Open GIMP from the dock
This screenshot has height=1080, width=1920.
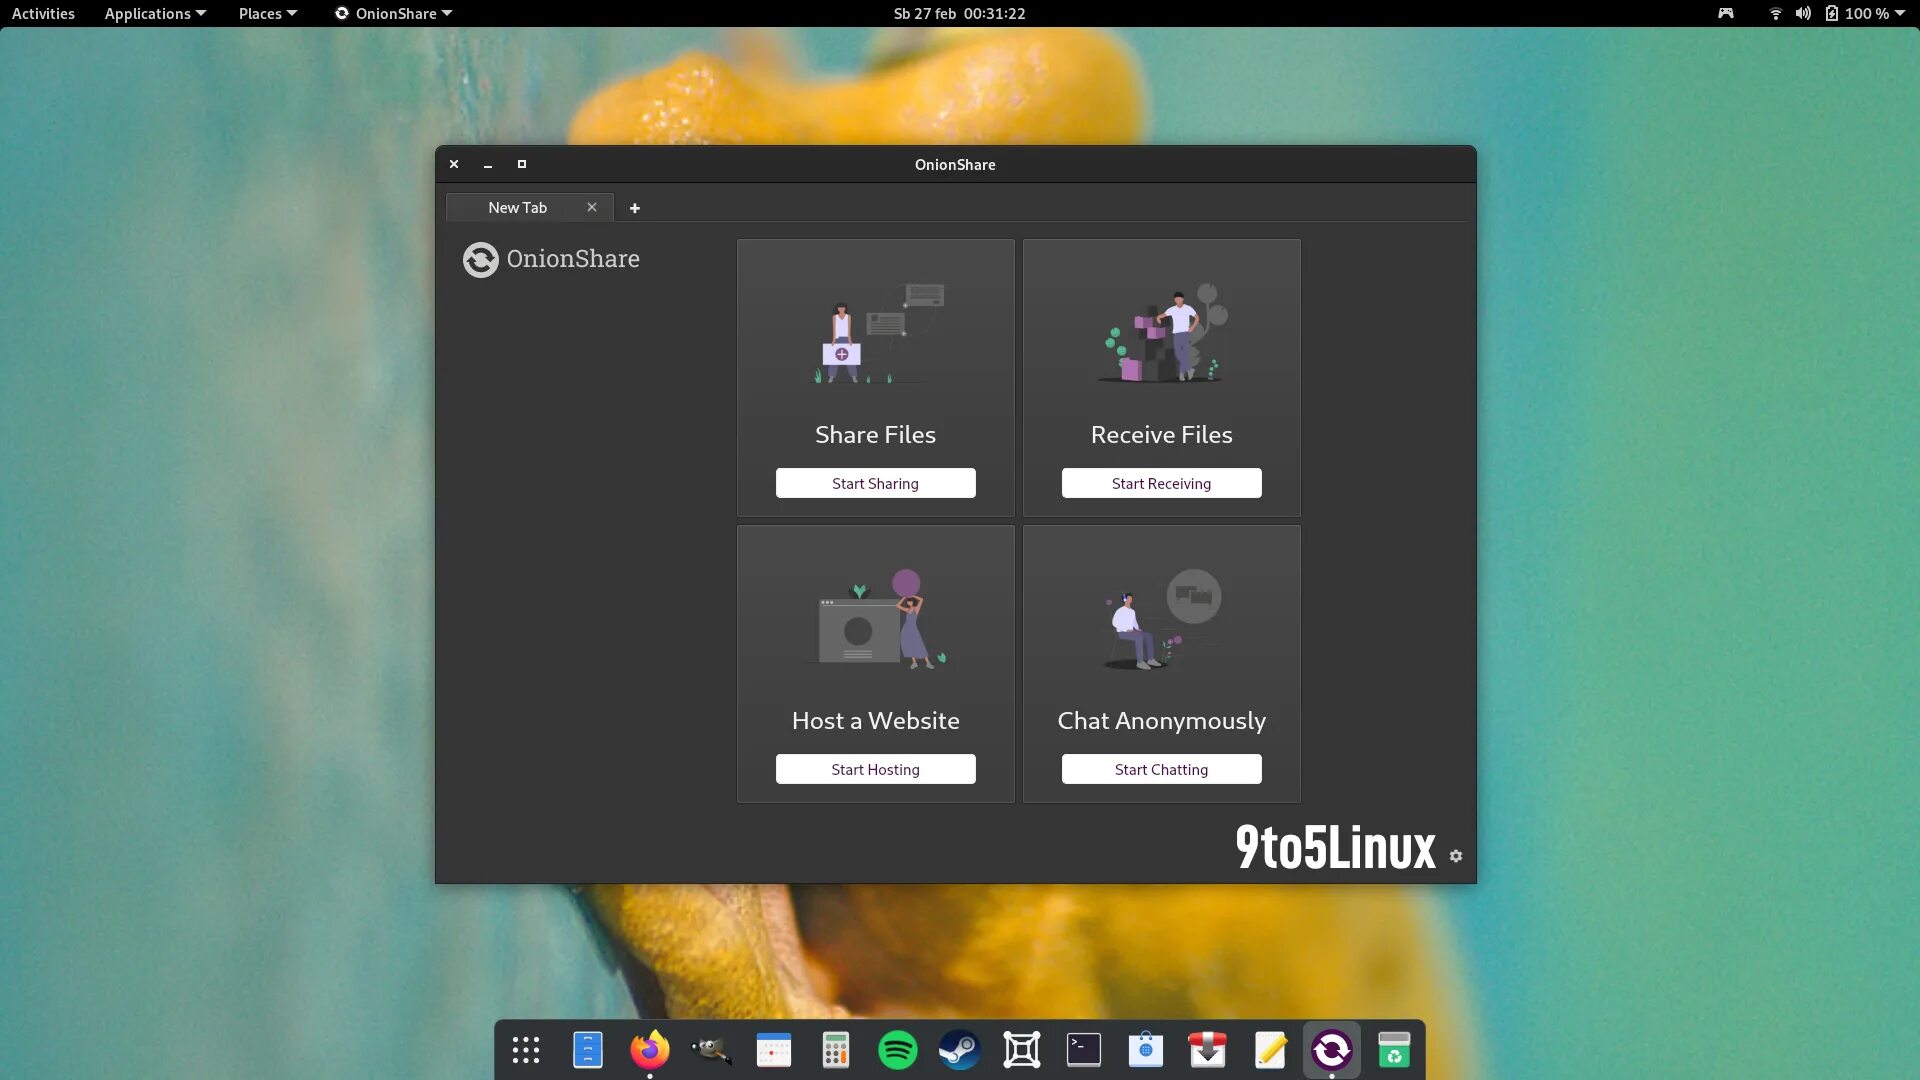(x=711, y=1050)
